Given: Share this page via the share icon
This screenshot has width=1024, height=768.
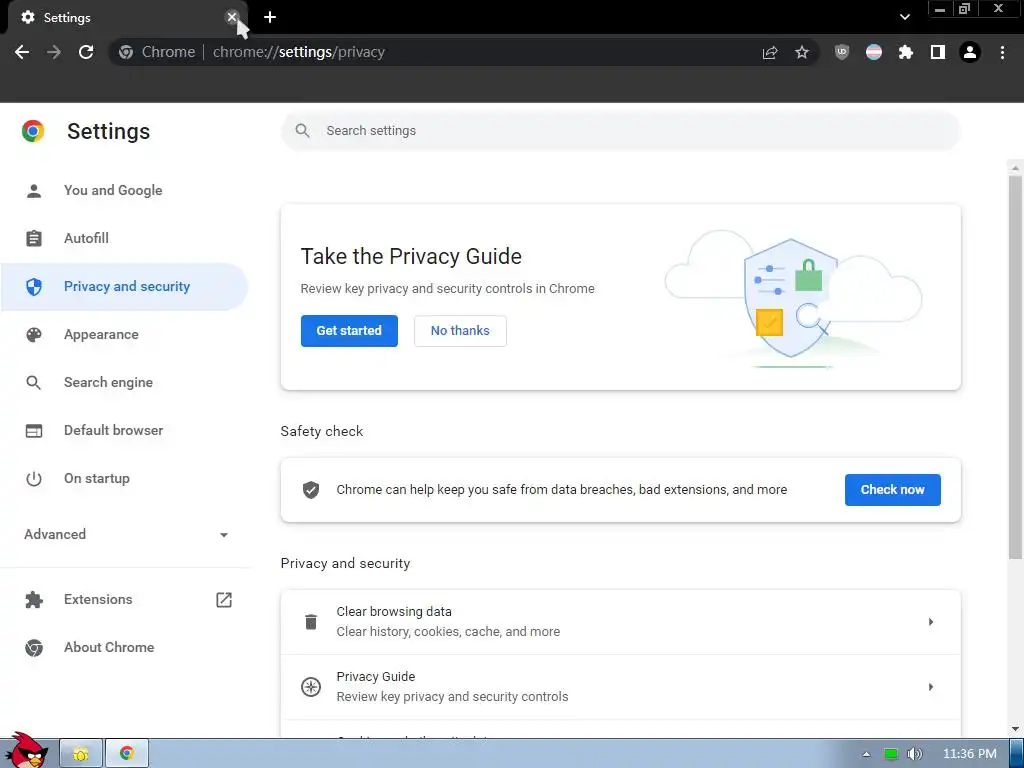Looking at the screenshot, I should click(x=770, y=52).
